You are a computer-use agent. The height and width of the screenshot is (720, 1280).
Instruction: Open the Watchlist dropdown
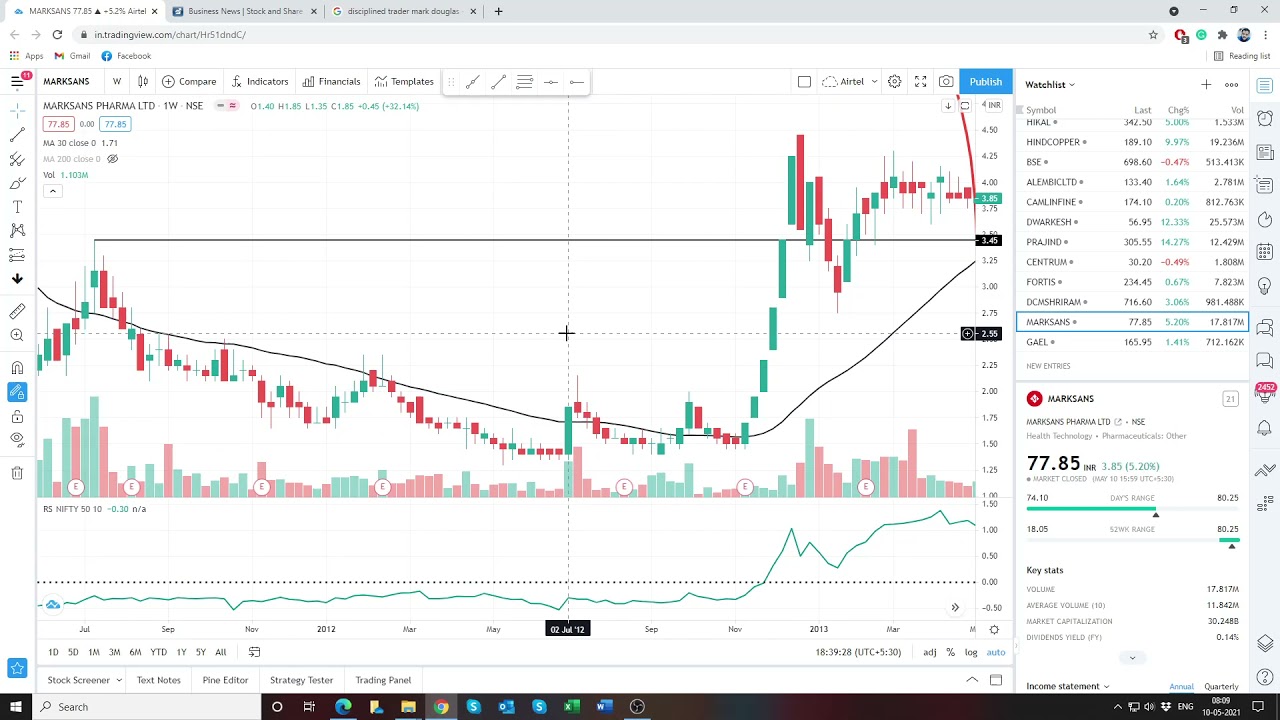[x=1050, y=85]
